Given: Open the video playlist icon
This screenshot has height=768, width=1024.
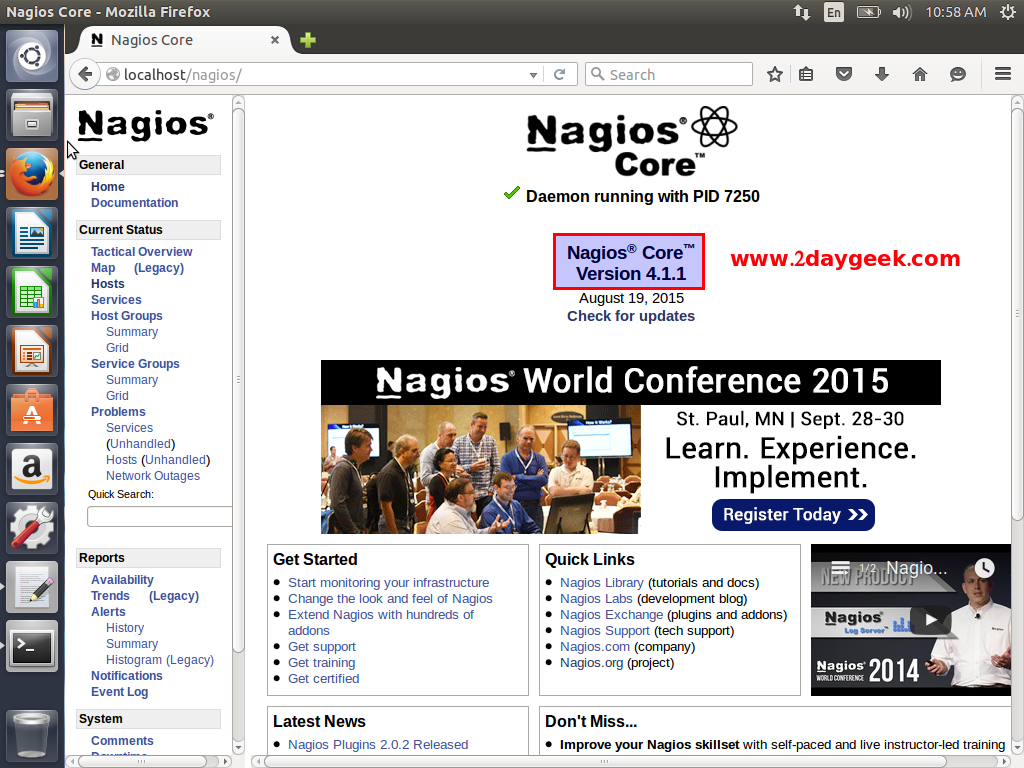Looking at the screenshot, I should pos(840,568).
